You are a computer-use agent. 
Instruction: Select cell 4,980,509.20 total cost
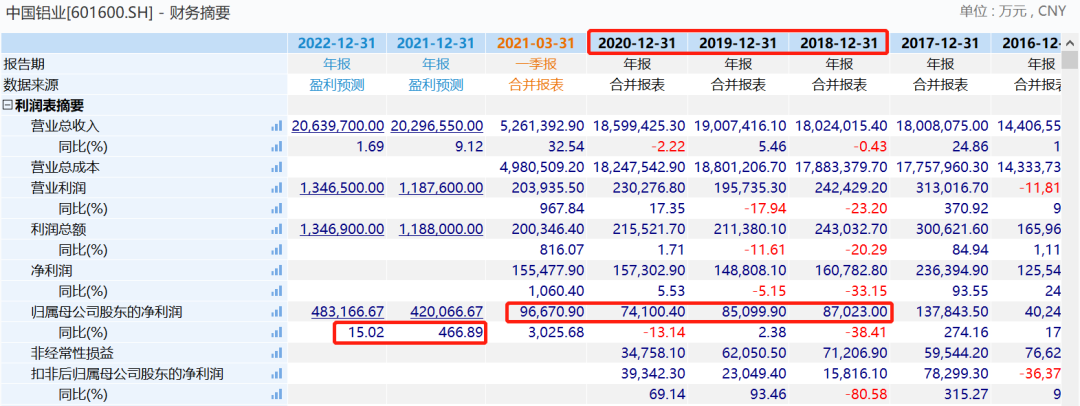click(x=541, y=168)
